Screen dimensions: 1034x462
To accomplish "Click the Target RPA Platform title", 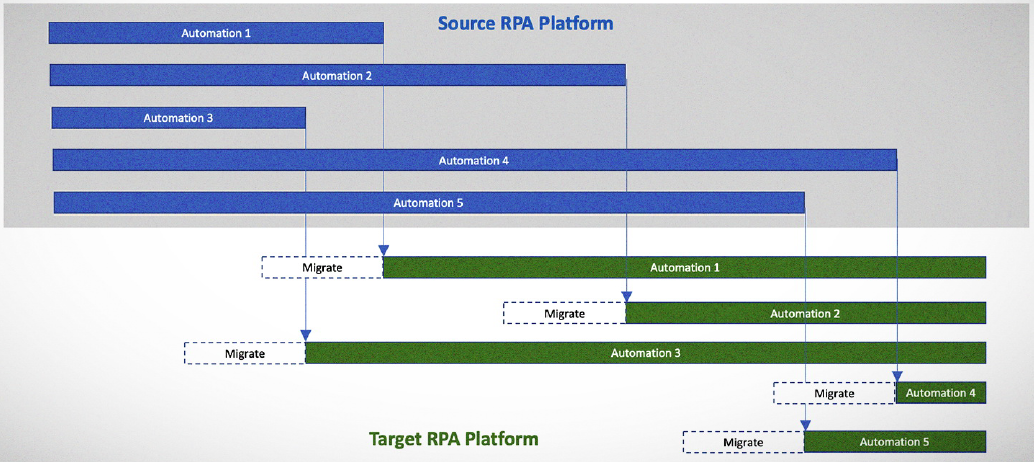I will pyautogui.click(x=453, y=439).
